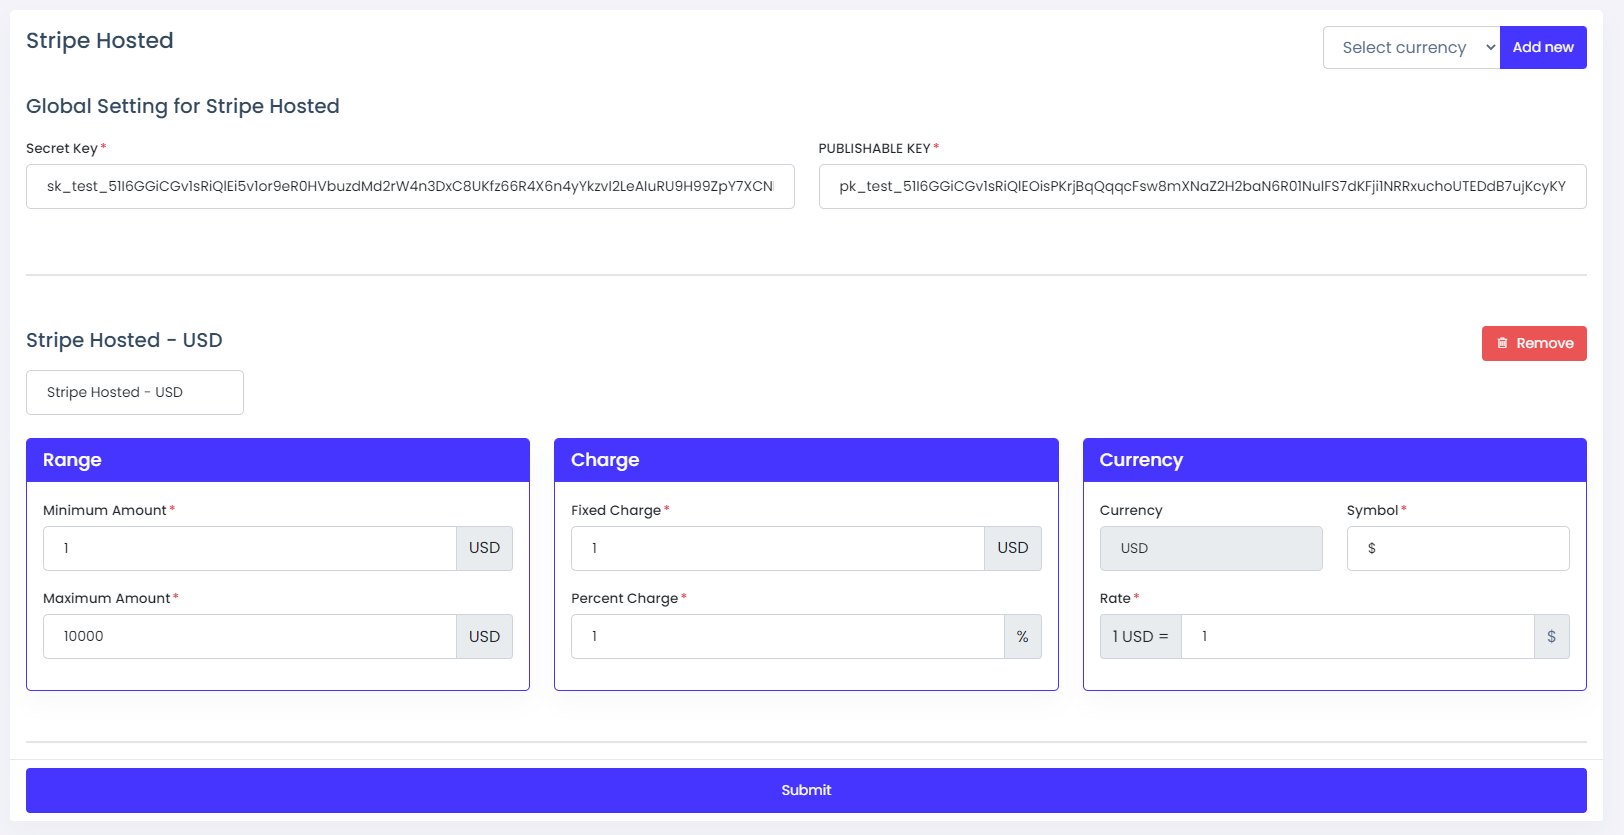Click the Symbol input field
This screenshot has height=835, width=1624.
click(x=1458, y=548)
